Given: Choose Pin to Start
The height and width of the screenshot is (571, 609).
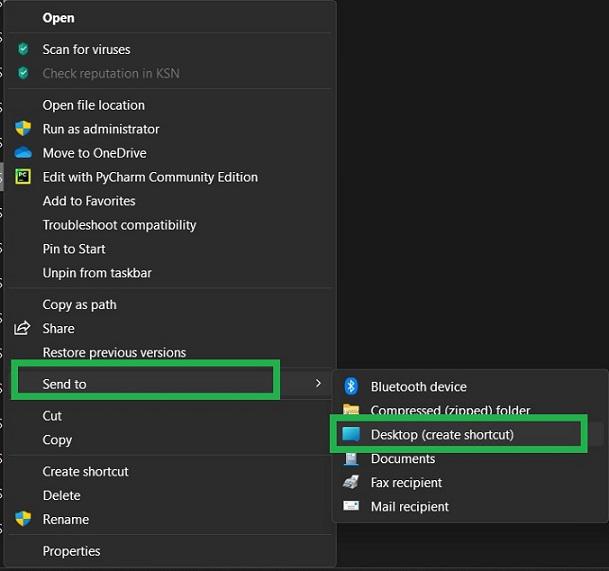Looking at the screenshot, I should click(x=73, y=249).
